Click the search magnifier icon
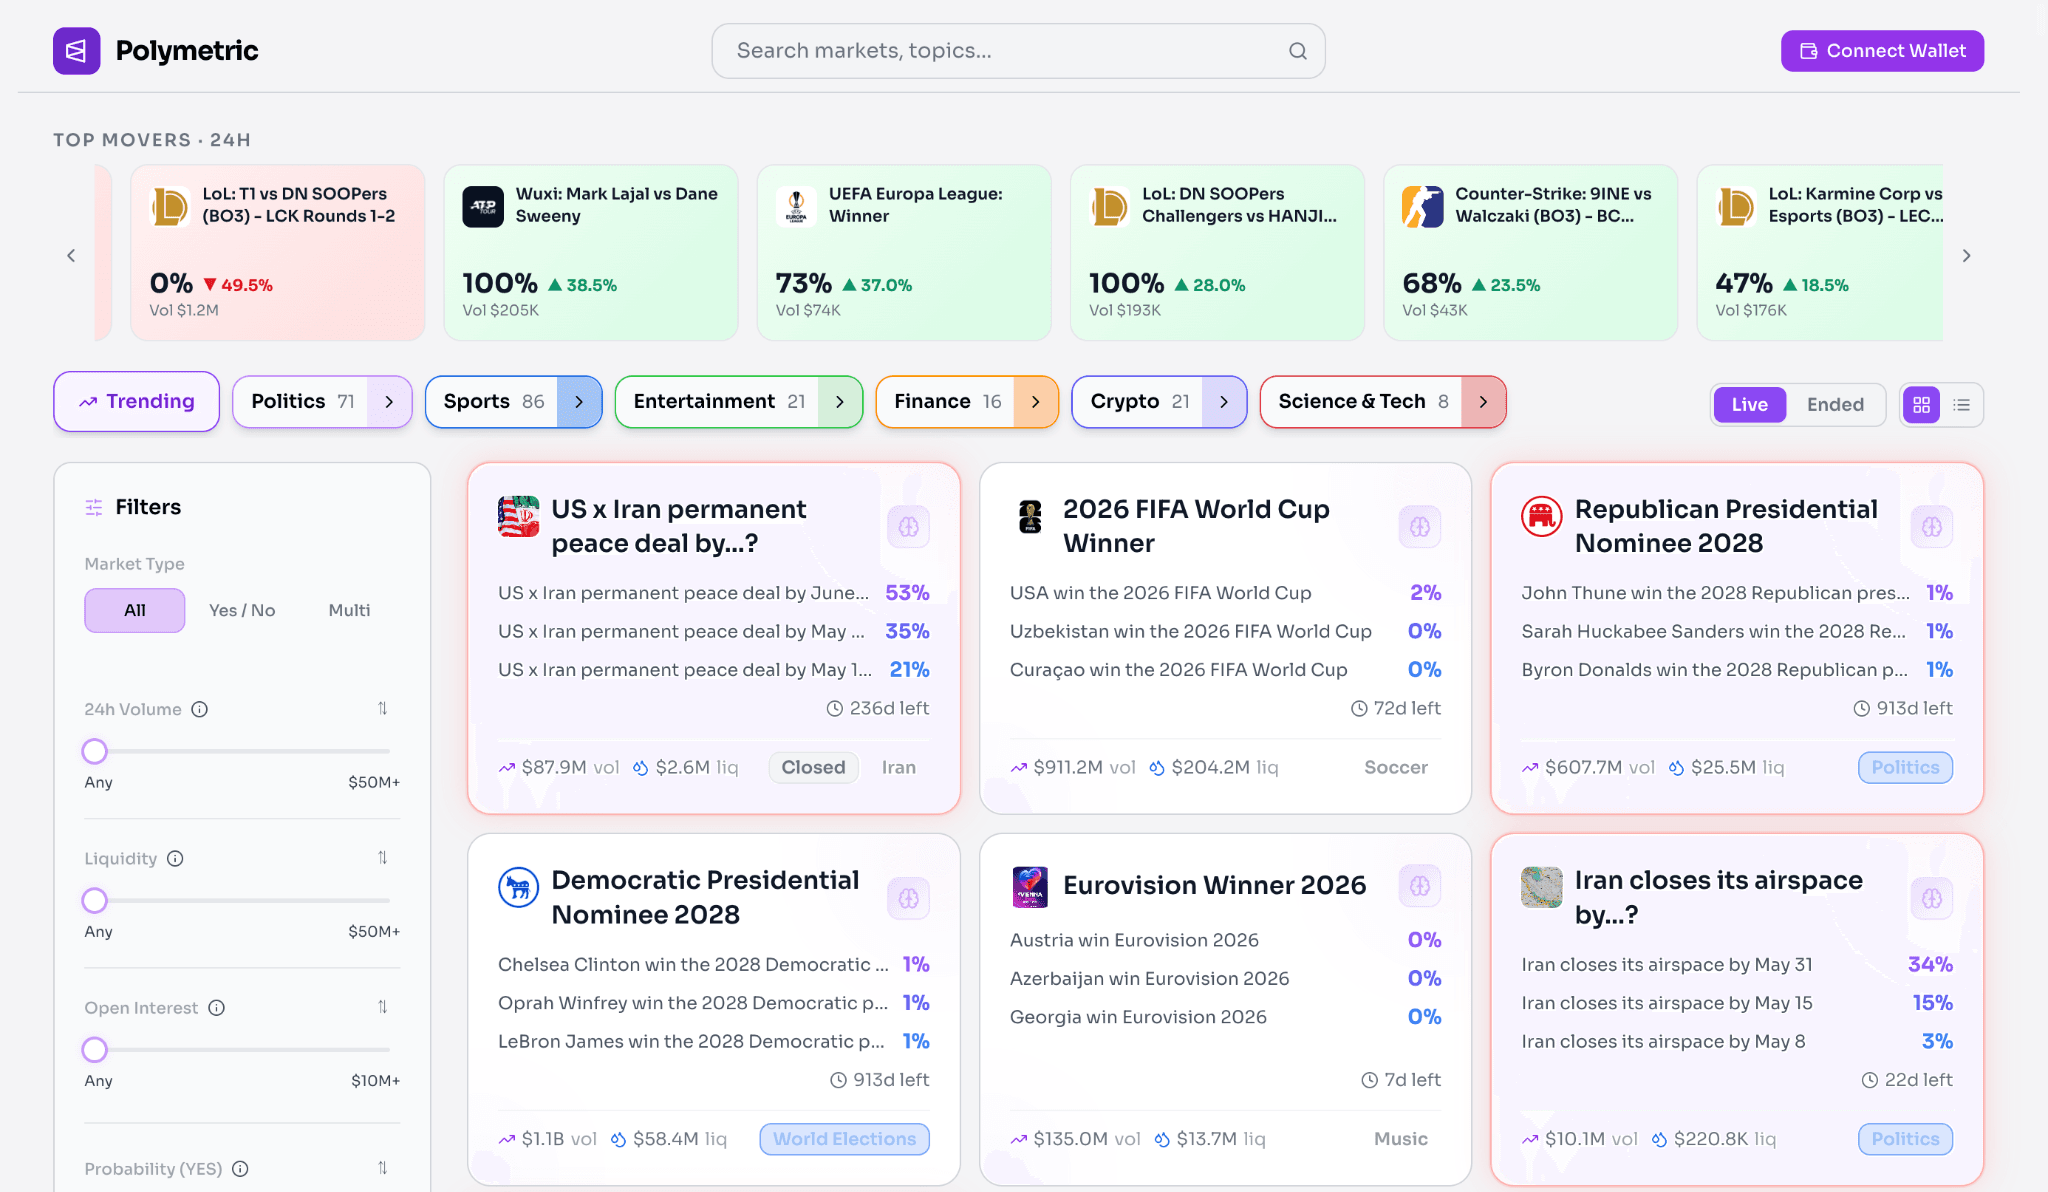 (1297, 51)
